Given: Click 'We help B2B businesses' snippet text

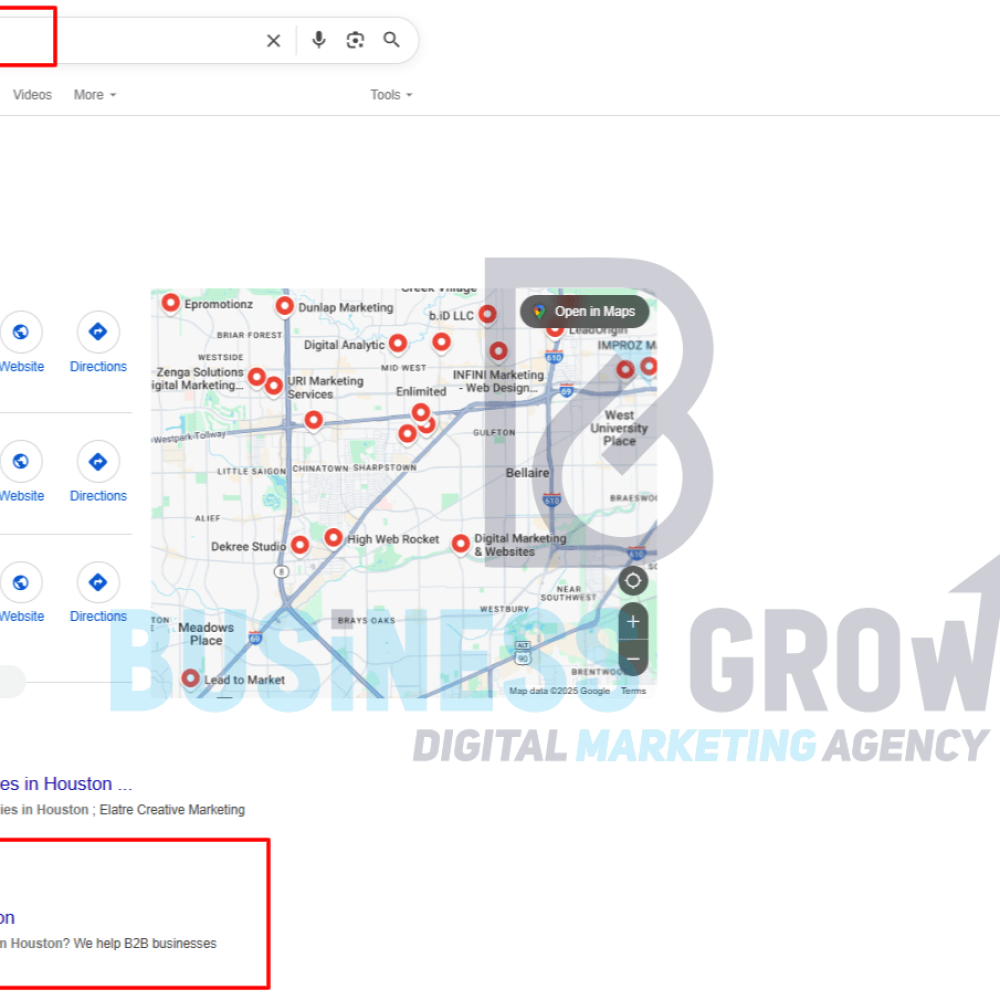Looking at the screenshot, I should tap(145, 943).
